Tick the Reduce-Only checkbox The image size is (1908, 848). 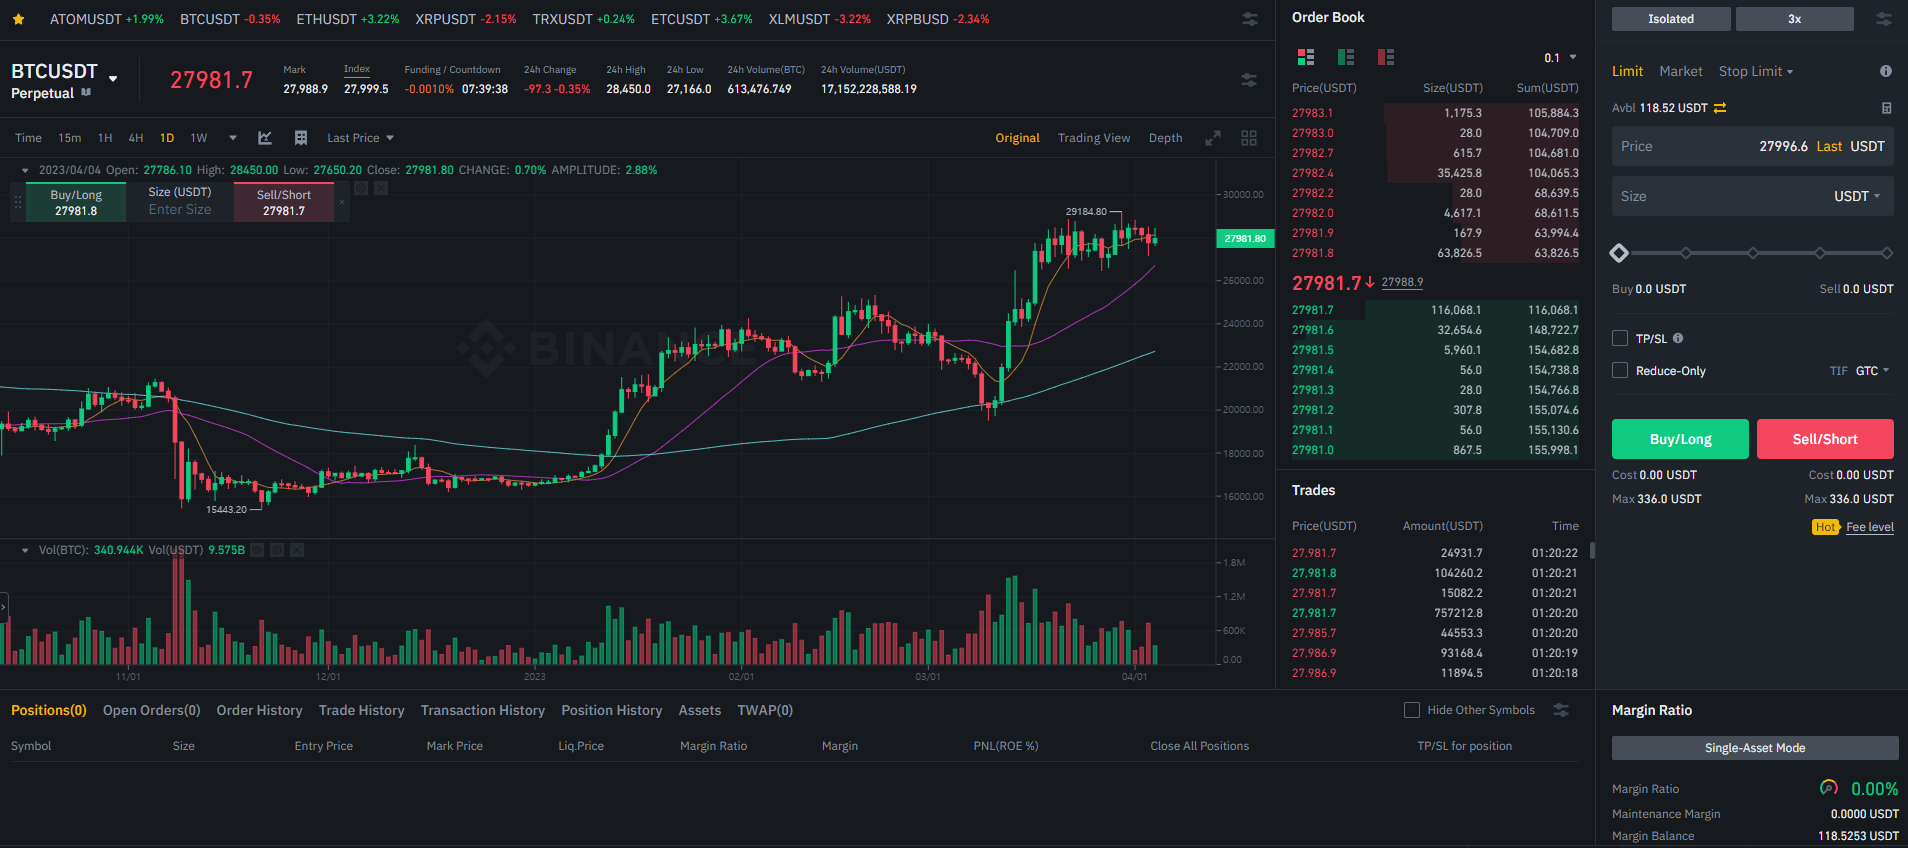coord(1620,370)
